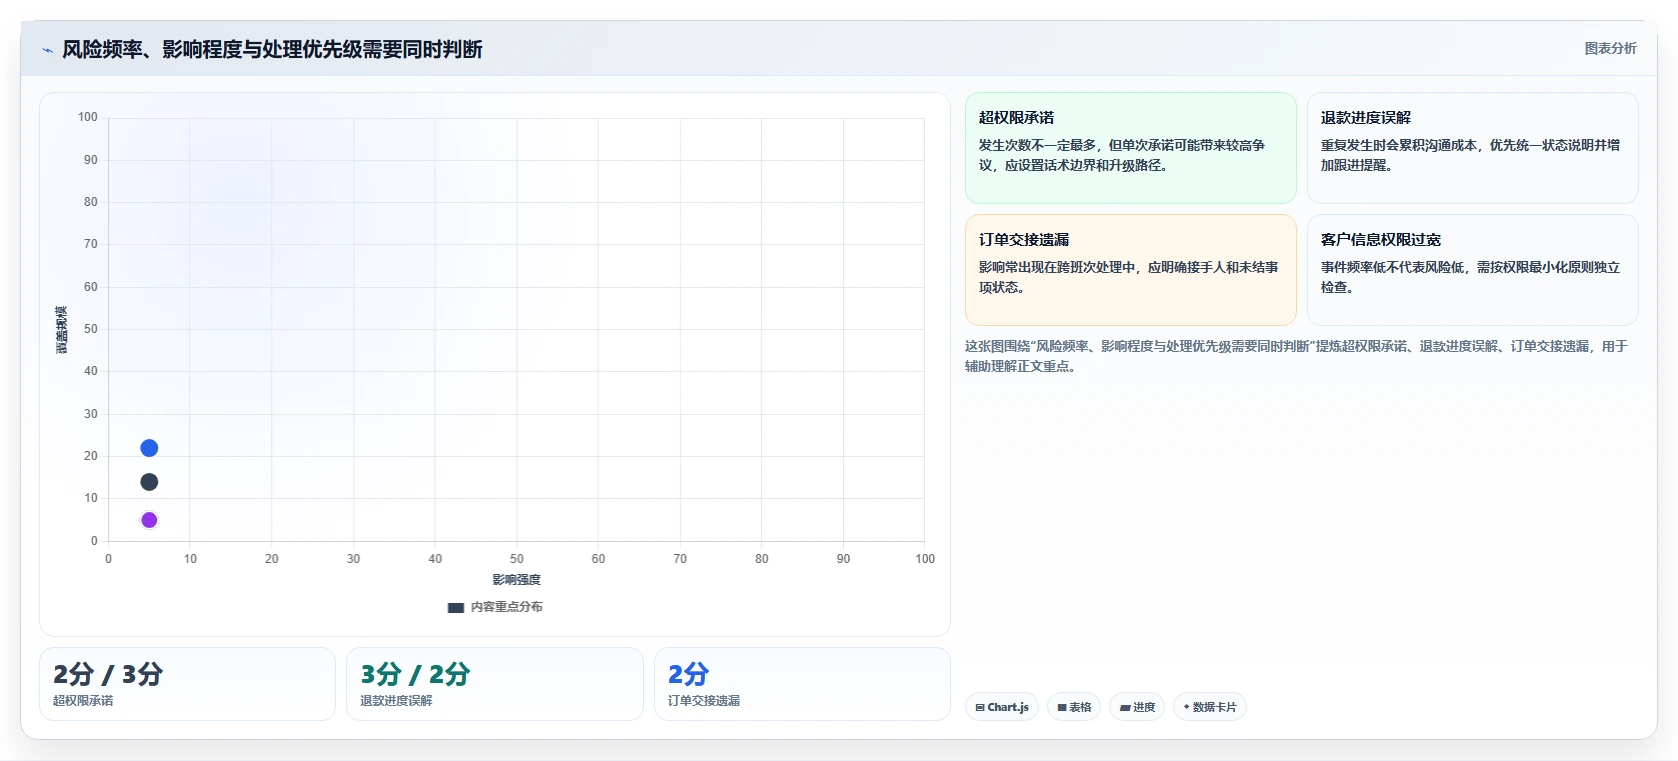Select the purple data point on the chart

149,520
